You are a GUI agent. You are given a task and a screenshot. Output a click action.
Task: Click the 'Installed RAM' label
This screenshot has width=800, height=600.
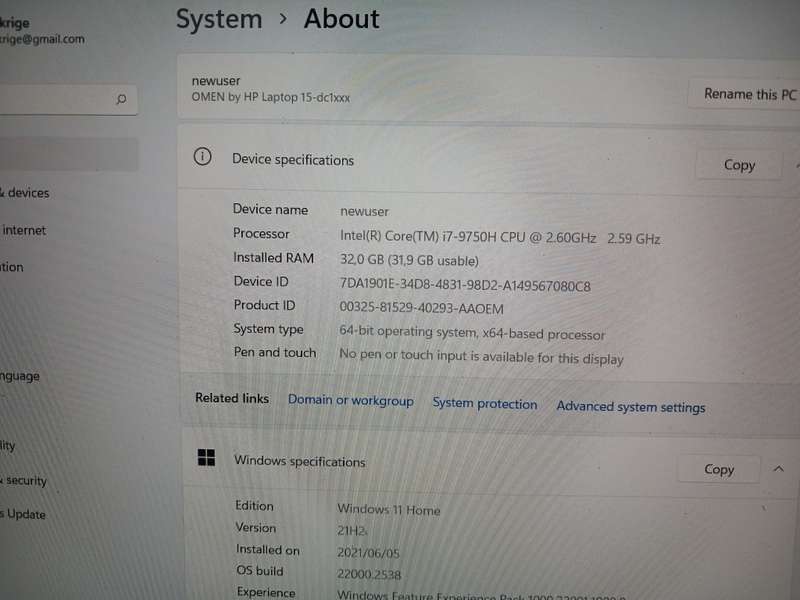point(273,258)
